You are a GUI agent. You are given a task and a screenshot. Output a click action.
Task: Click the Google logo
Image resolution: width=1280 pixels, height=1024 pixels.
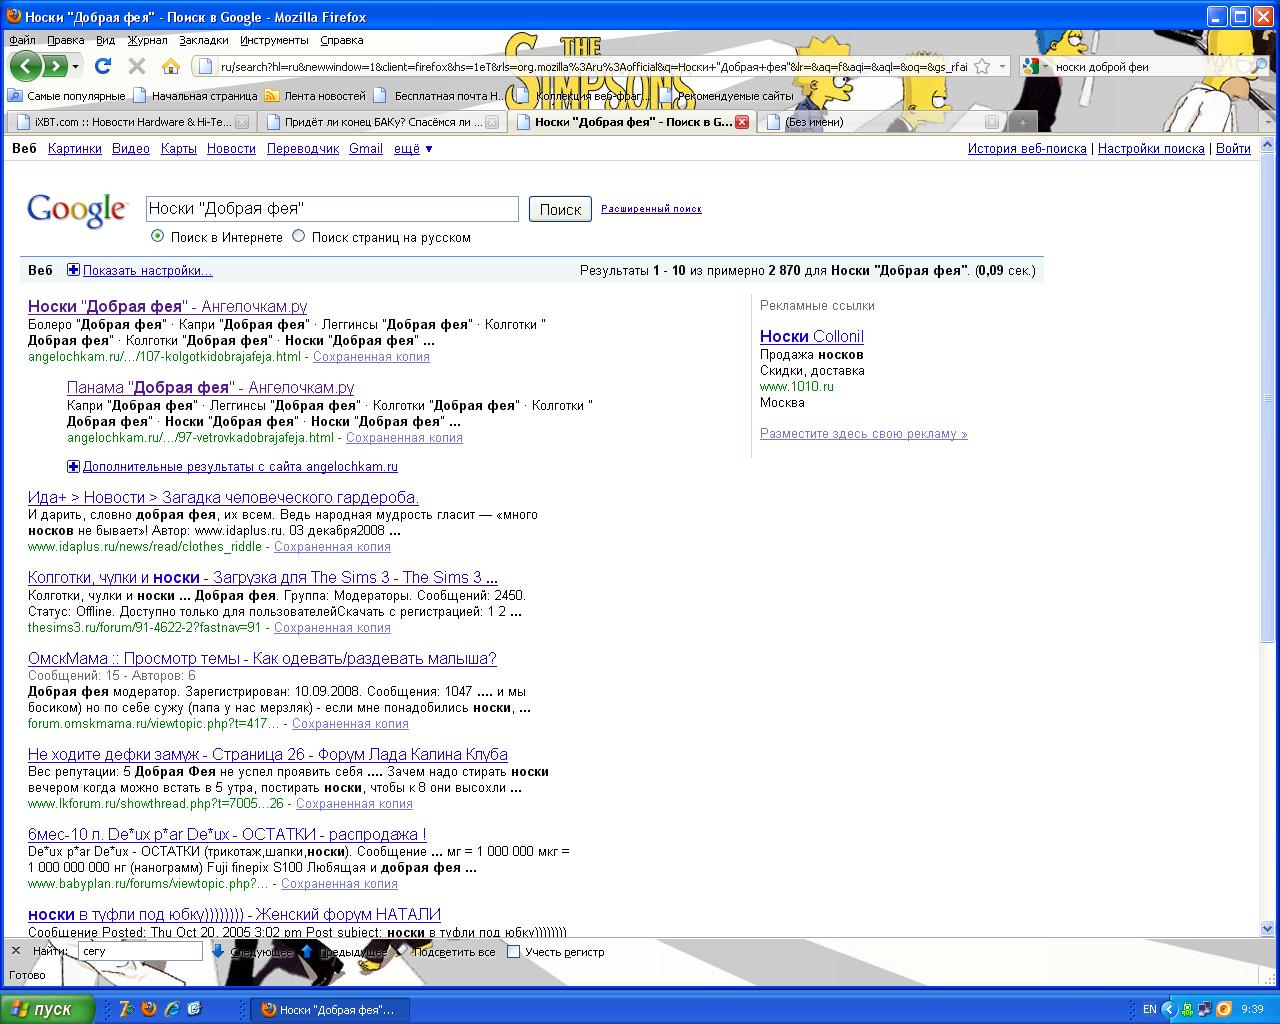click(x=77, y=209)
